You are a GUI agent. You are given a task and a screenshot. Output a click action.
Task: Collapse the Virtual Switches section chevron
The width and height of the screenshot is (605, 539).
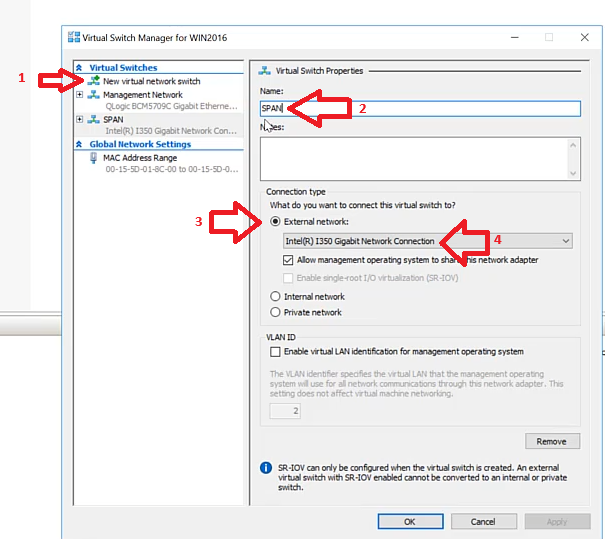(x=79, y=68)
